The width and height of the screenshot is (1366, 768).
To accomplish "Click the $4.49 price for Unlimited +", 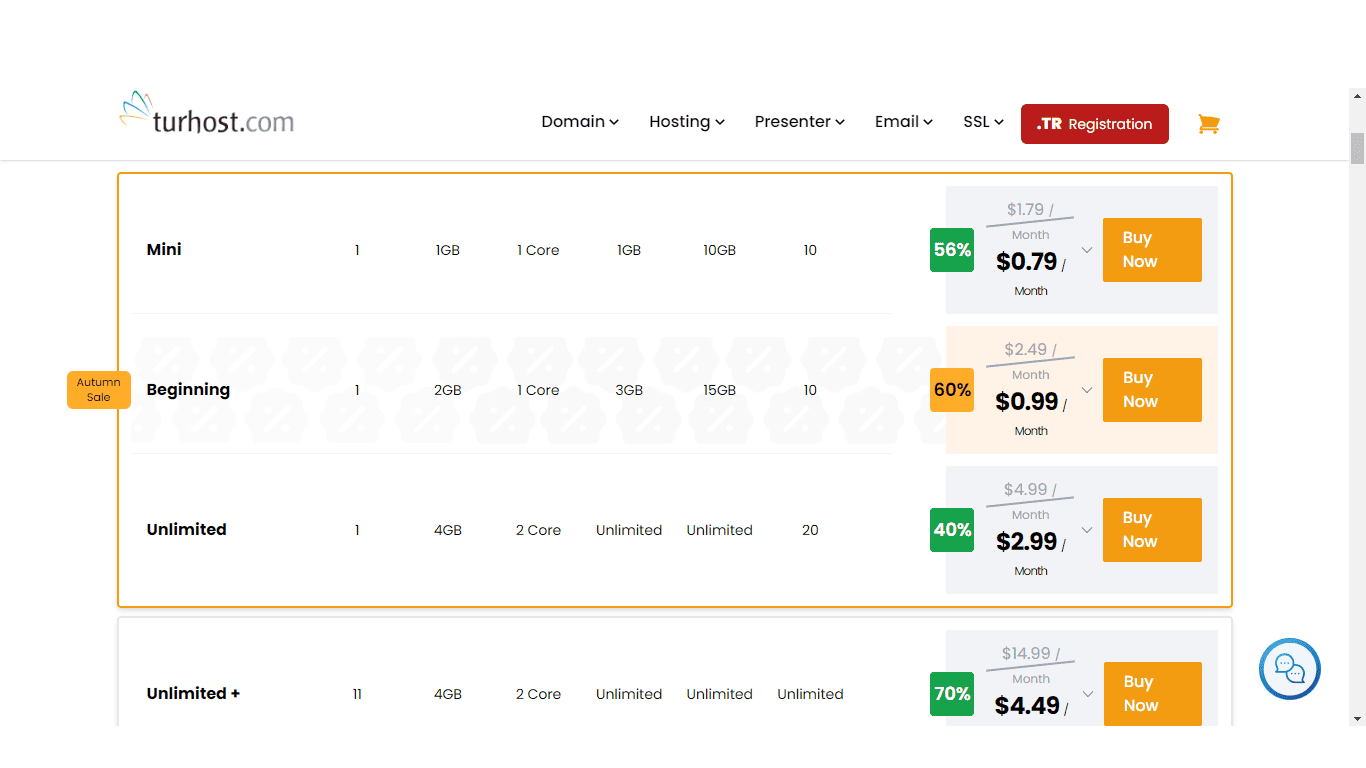I will [1027, 706].
